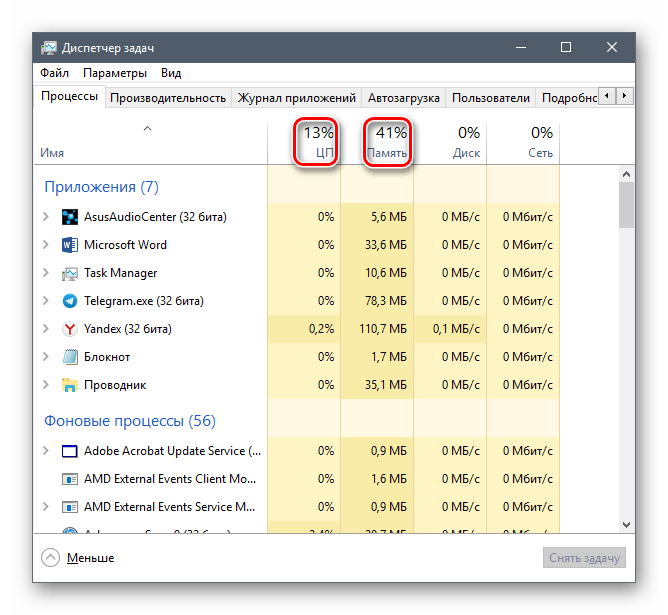Click the AsusAudioCenter app icon
This screenshot has height=615, width=668.
point(70,217)
